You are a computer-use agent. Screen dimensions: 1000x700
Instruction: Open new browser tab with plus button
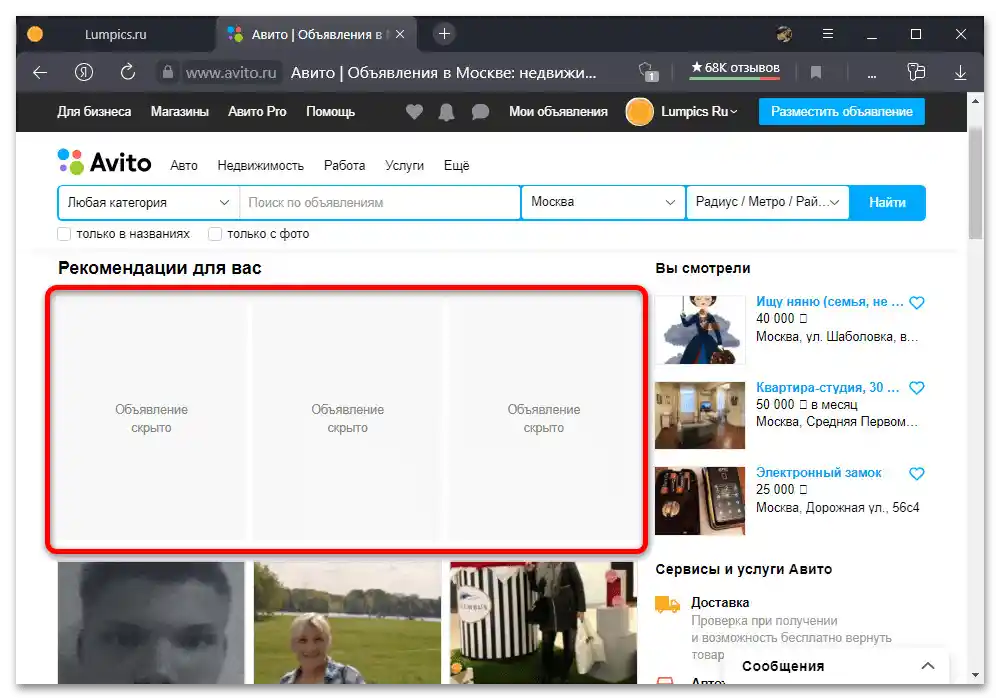coord(445,33)
